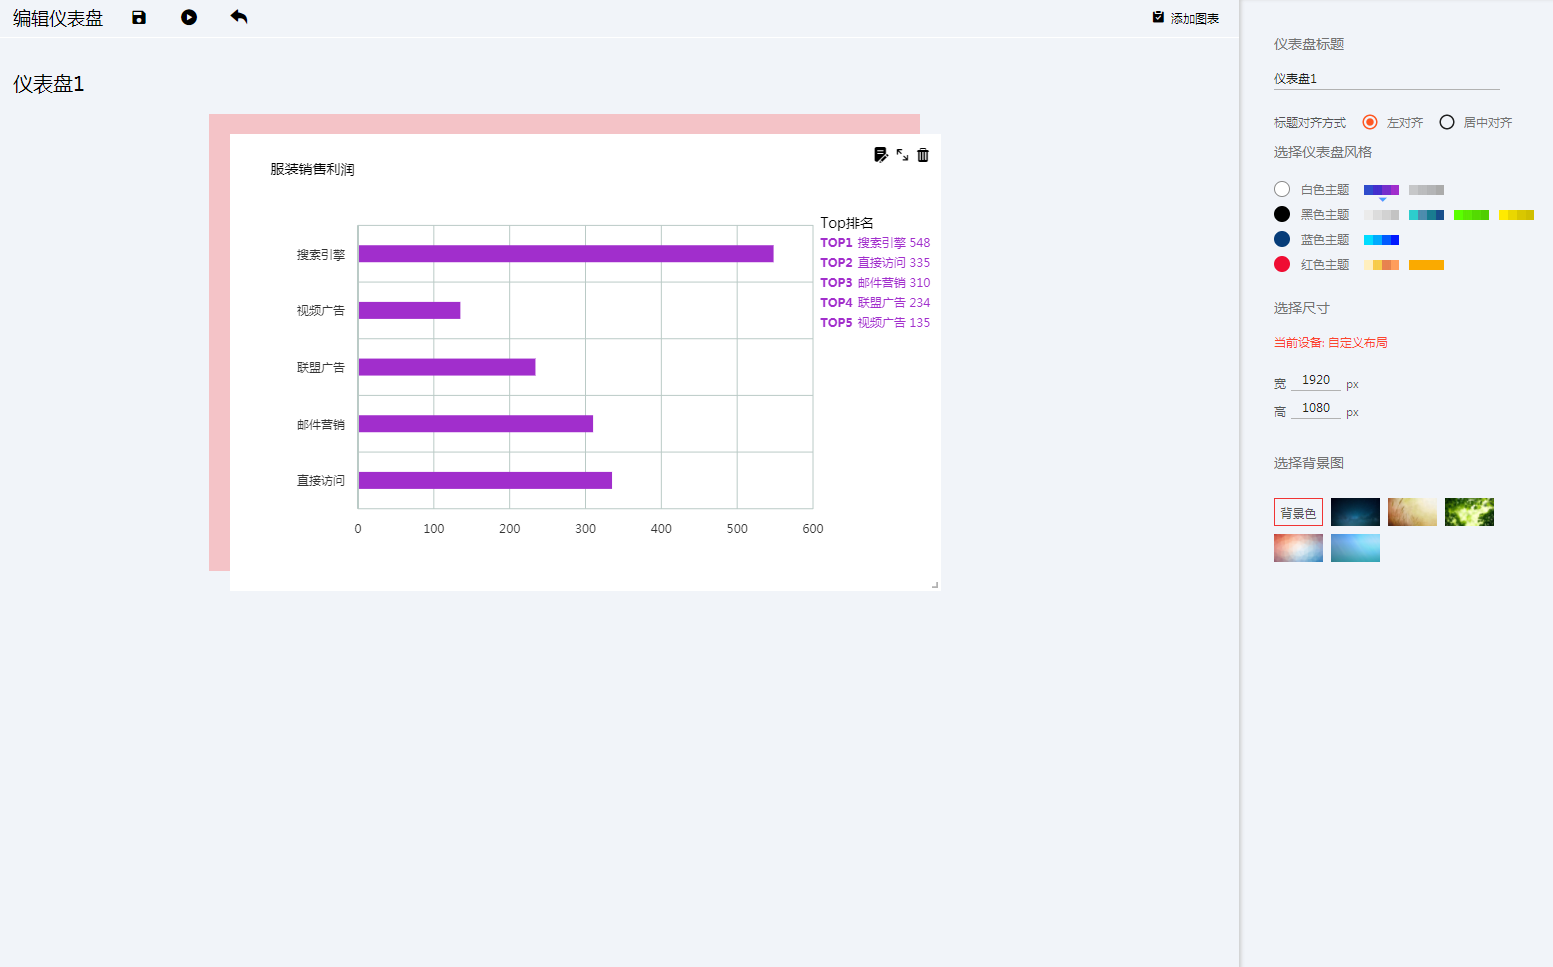The image size is (1553, 967).
Task: Choose the 蓝色主题 theme circle
Action: (1282, 239)
